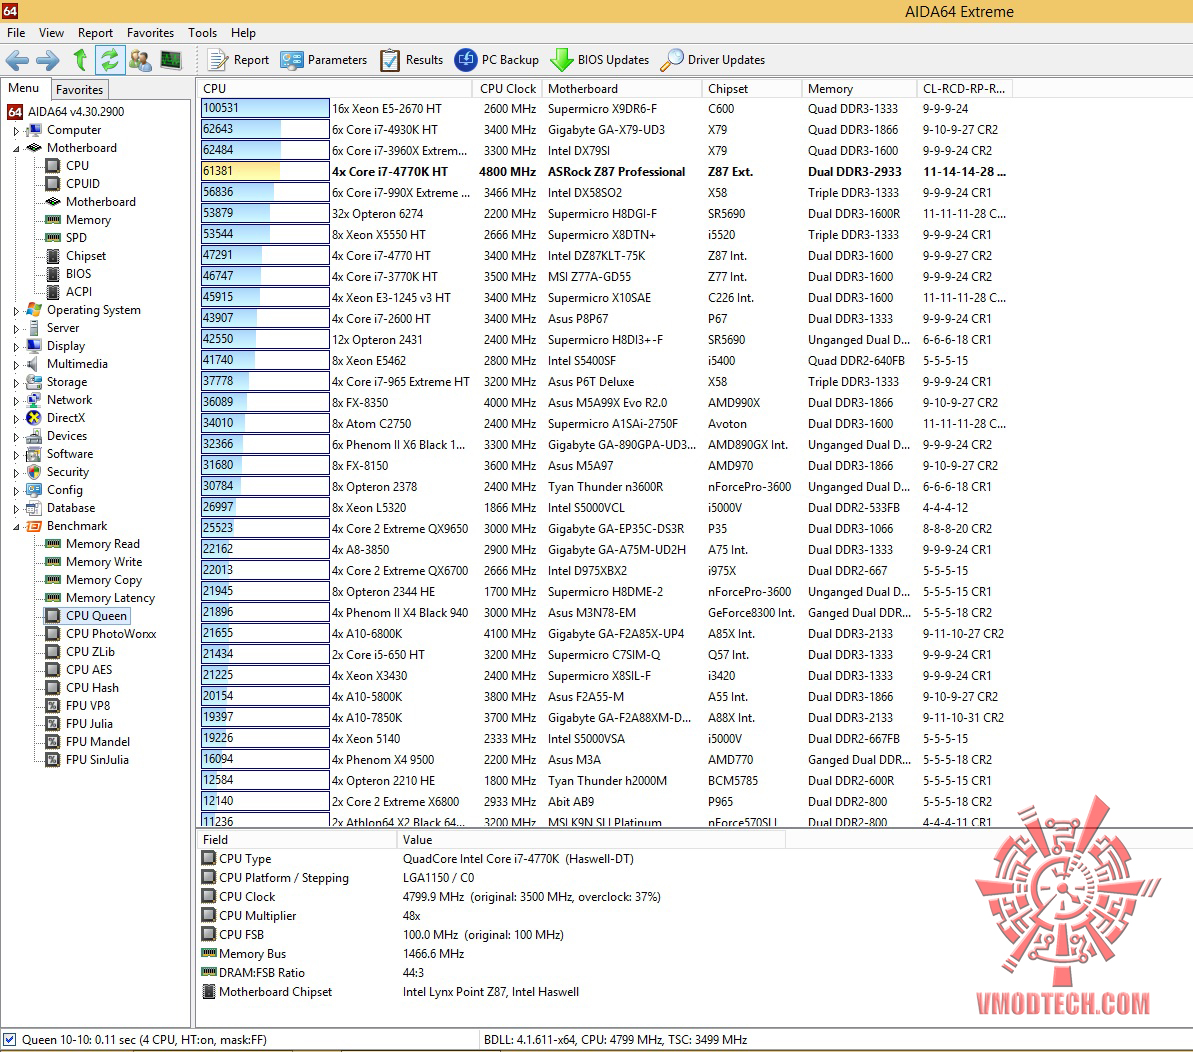Open the Tools menu

point(202,33)
